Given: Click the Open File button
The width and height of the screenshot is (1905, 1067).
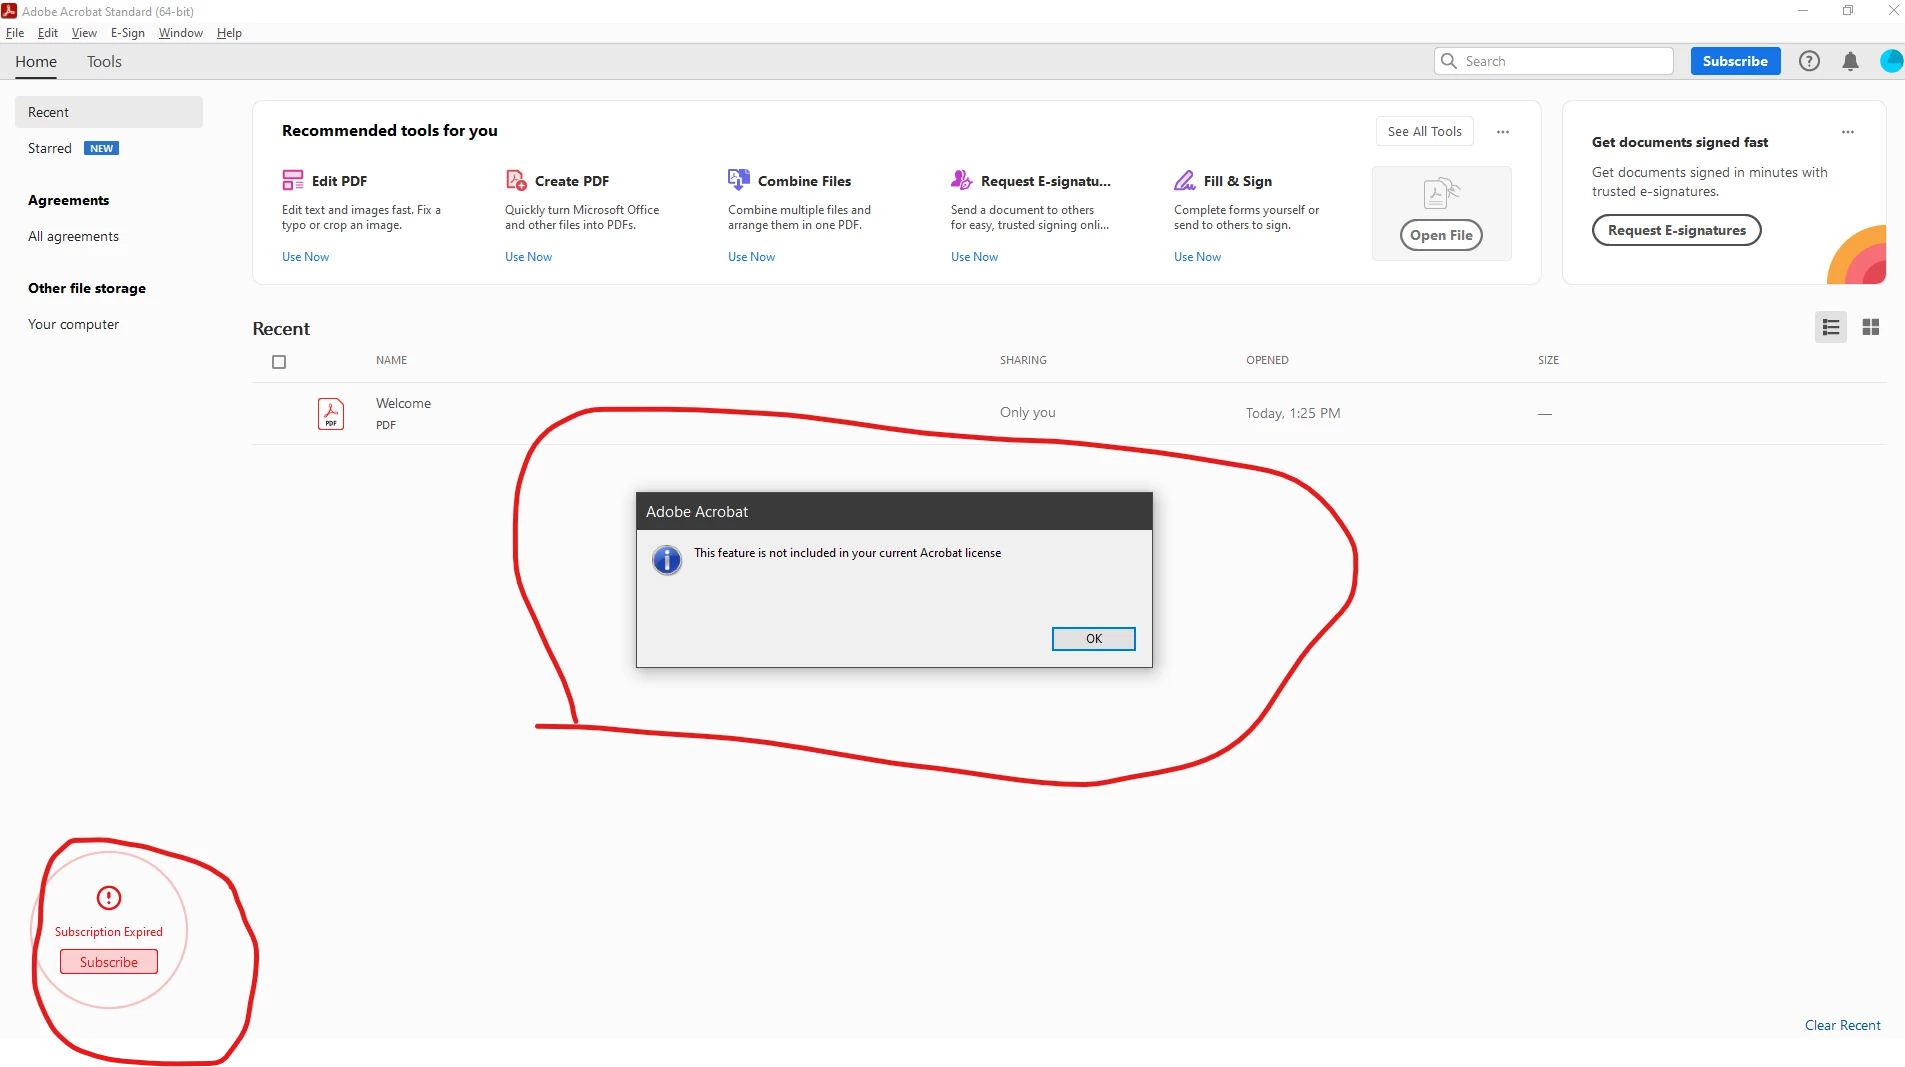Looking at the screenshot, I should point(1441,235).
